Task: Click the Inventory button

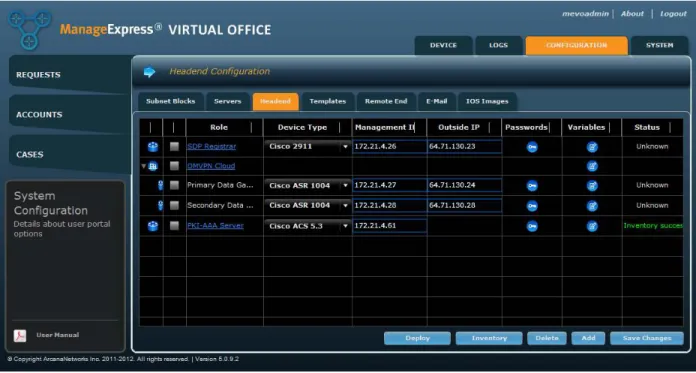Action: [489, 338]
